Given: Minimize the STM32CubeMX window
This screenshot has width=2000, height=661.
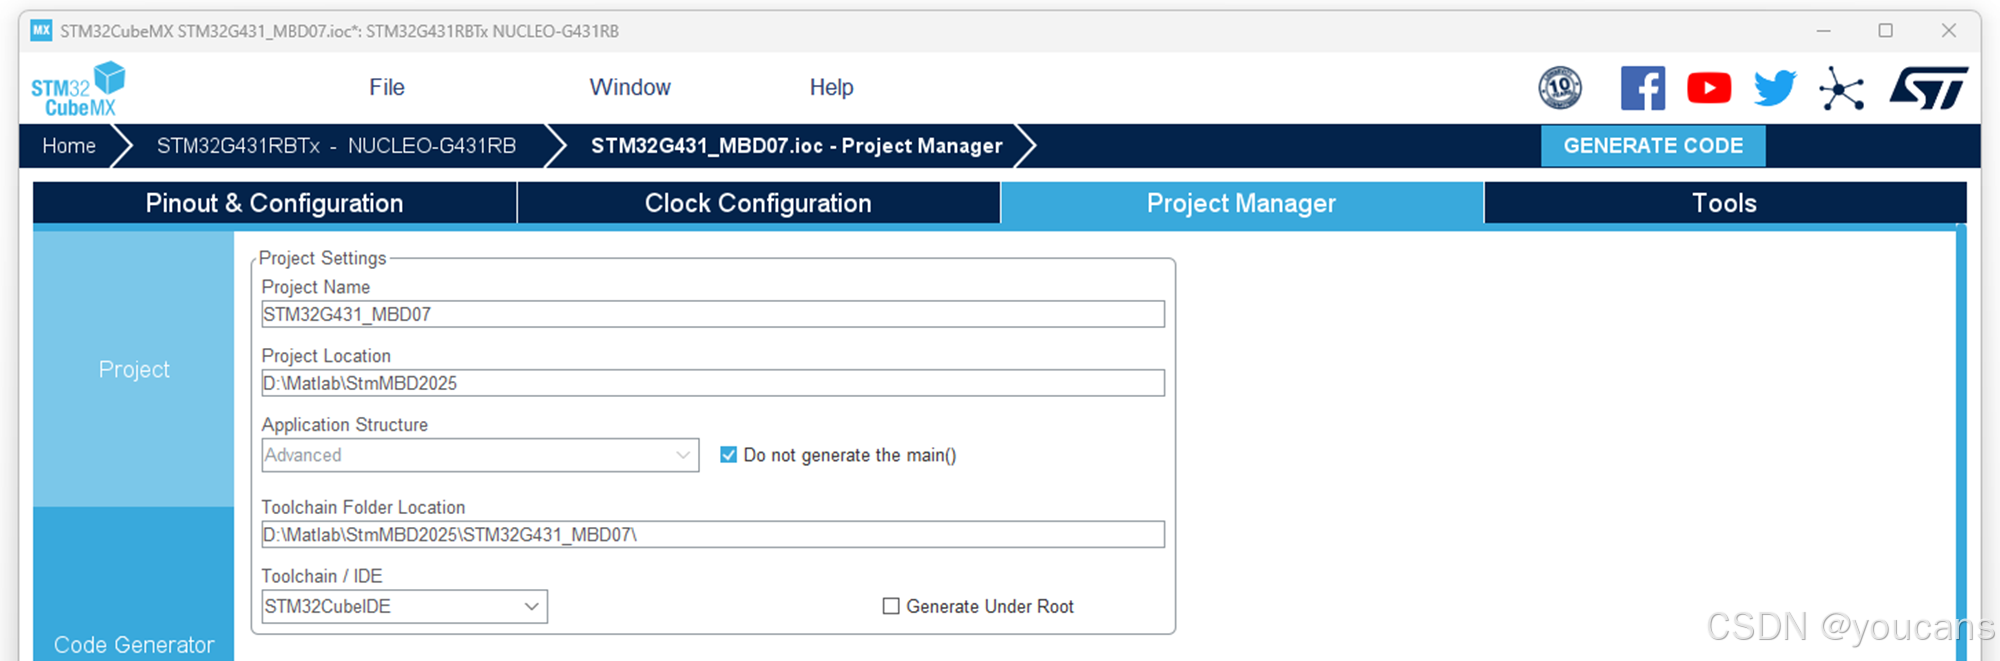Looking at the screenshot, I should click(1824, 31).
